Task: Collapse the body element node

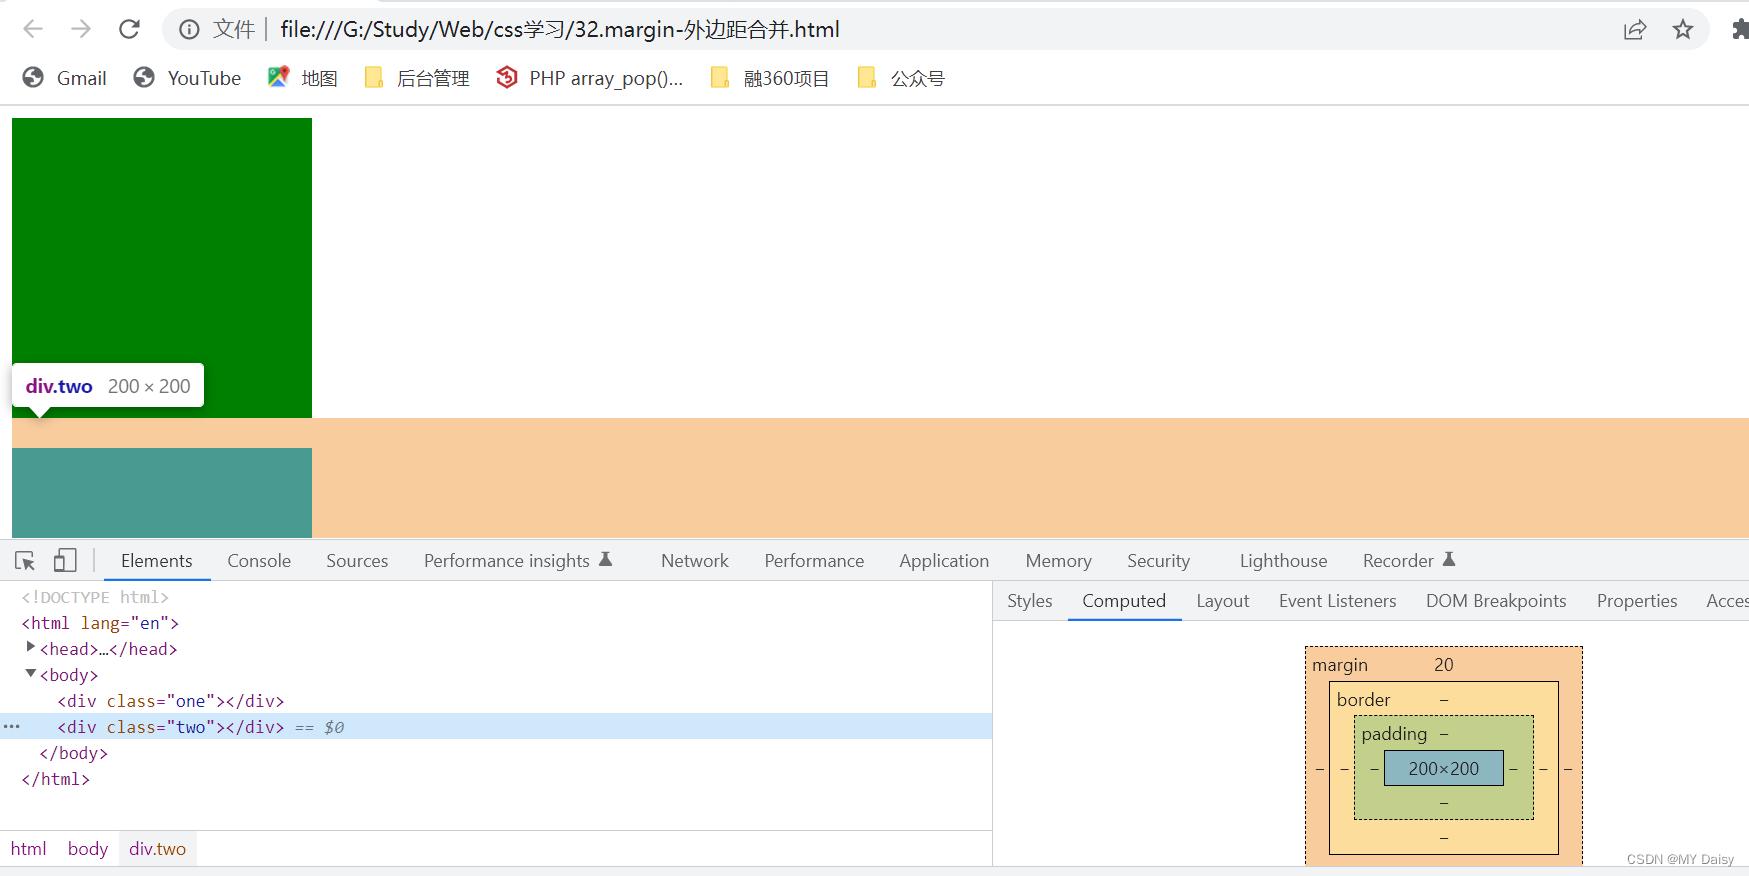Action: click(x=30, y=674)
